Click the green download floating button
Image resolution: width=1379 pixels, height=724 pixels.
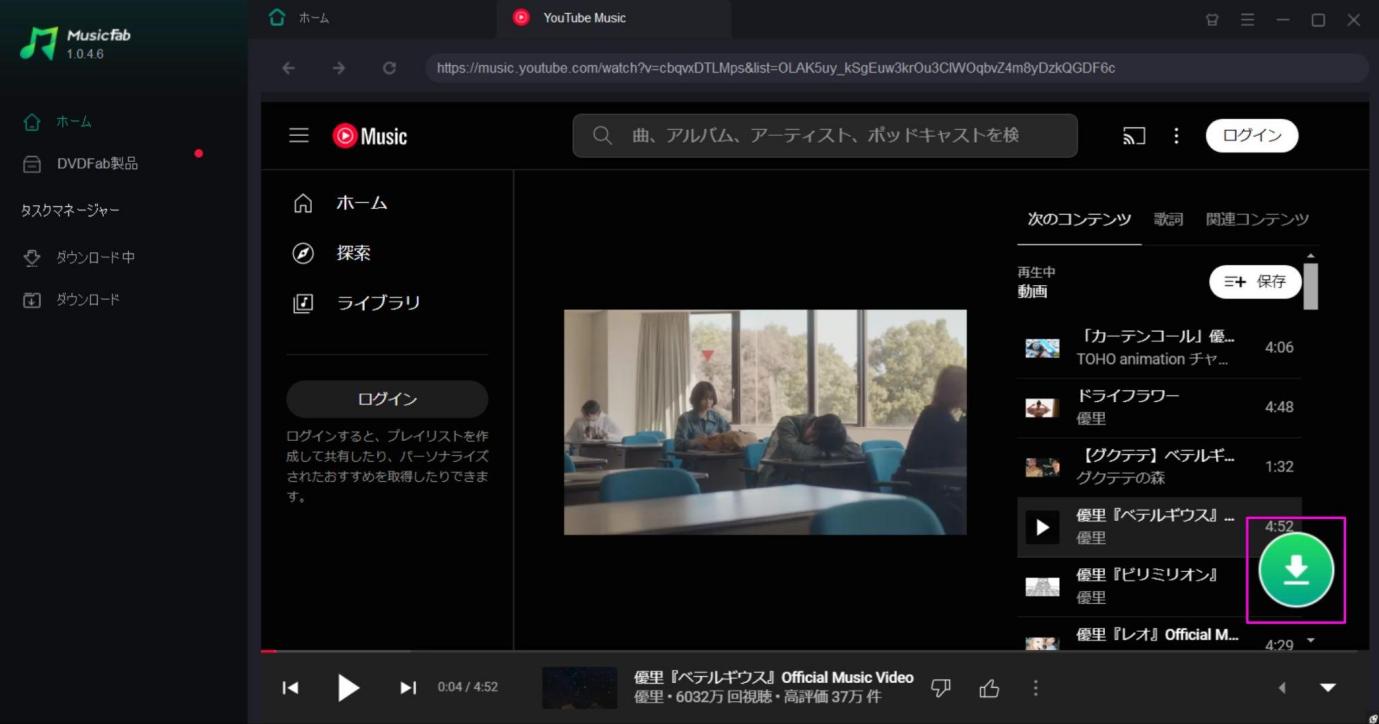(x=1296, y=570)
